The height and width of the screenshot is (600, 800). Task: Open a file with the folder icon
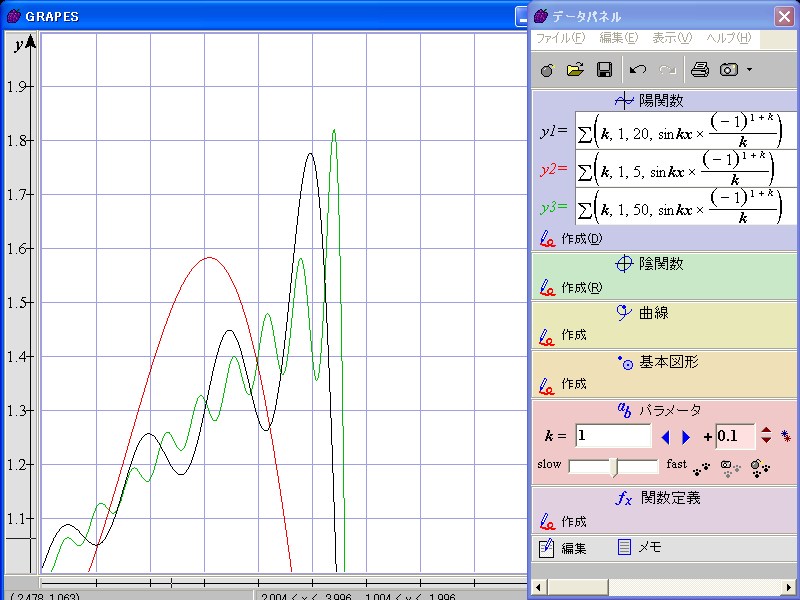click(575, 70)
